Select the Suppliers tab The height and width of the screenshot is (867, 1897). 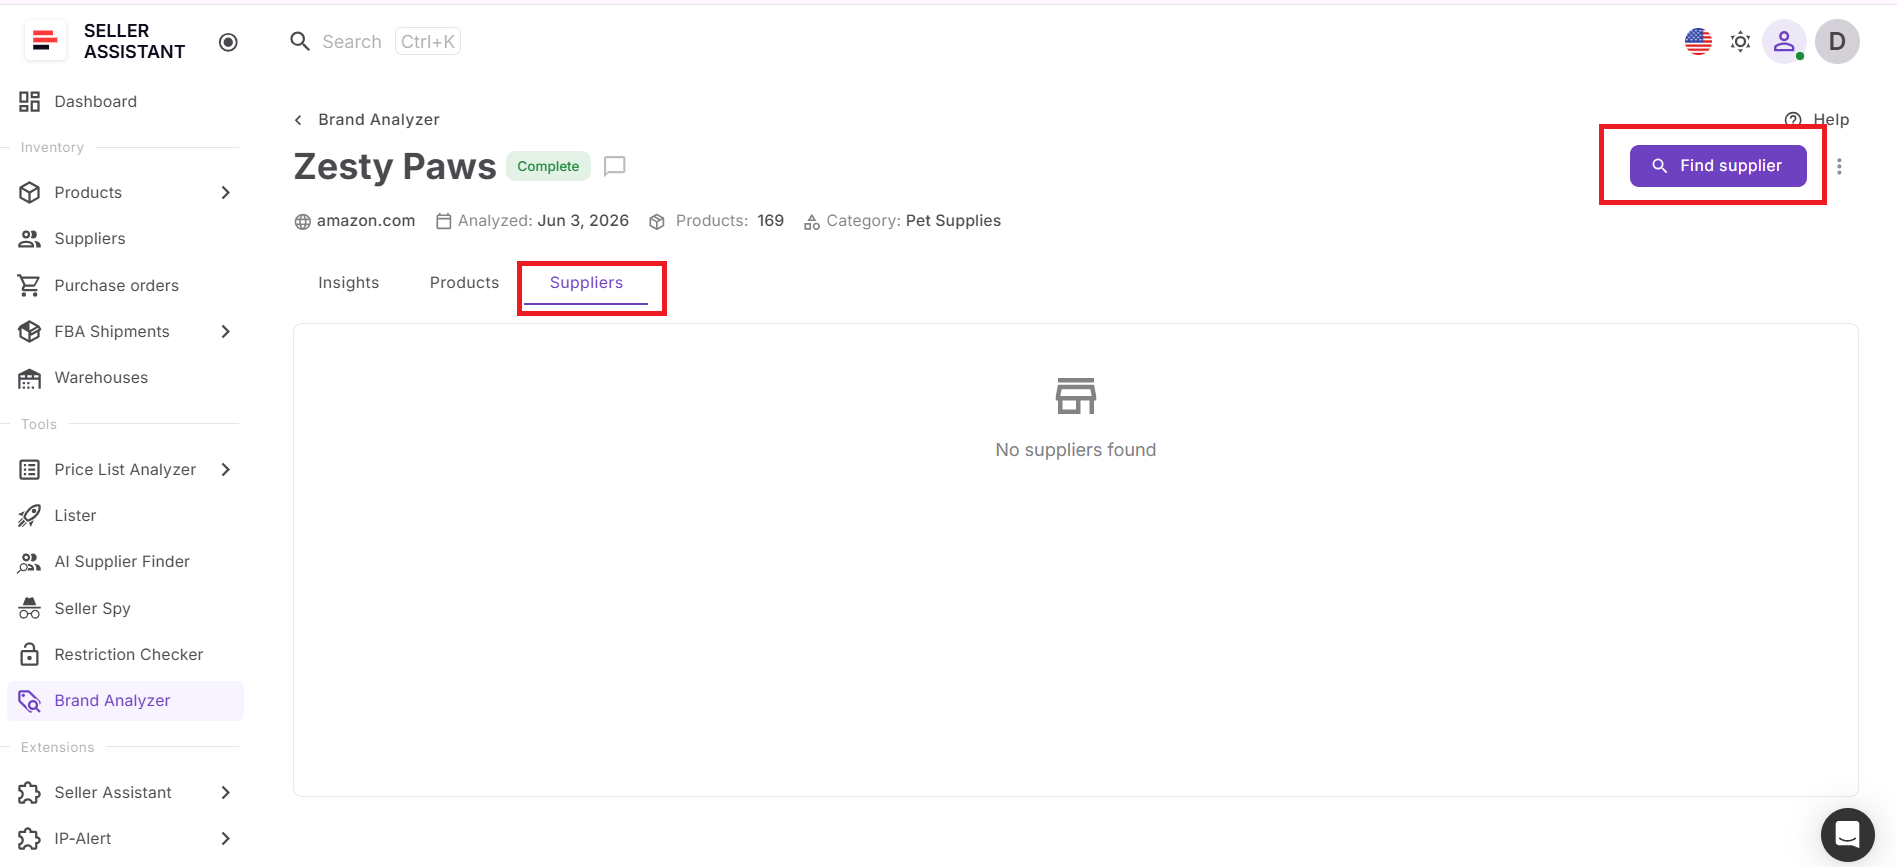(x=586, y=283)
